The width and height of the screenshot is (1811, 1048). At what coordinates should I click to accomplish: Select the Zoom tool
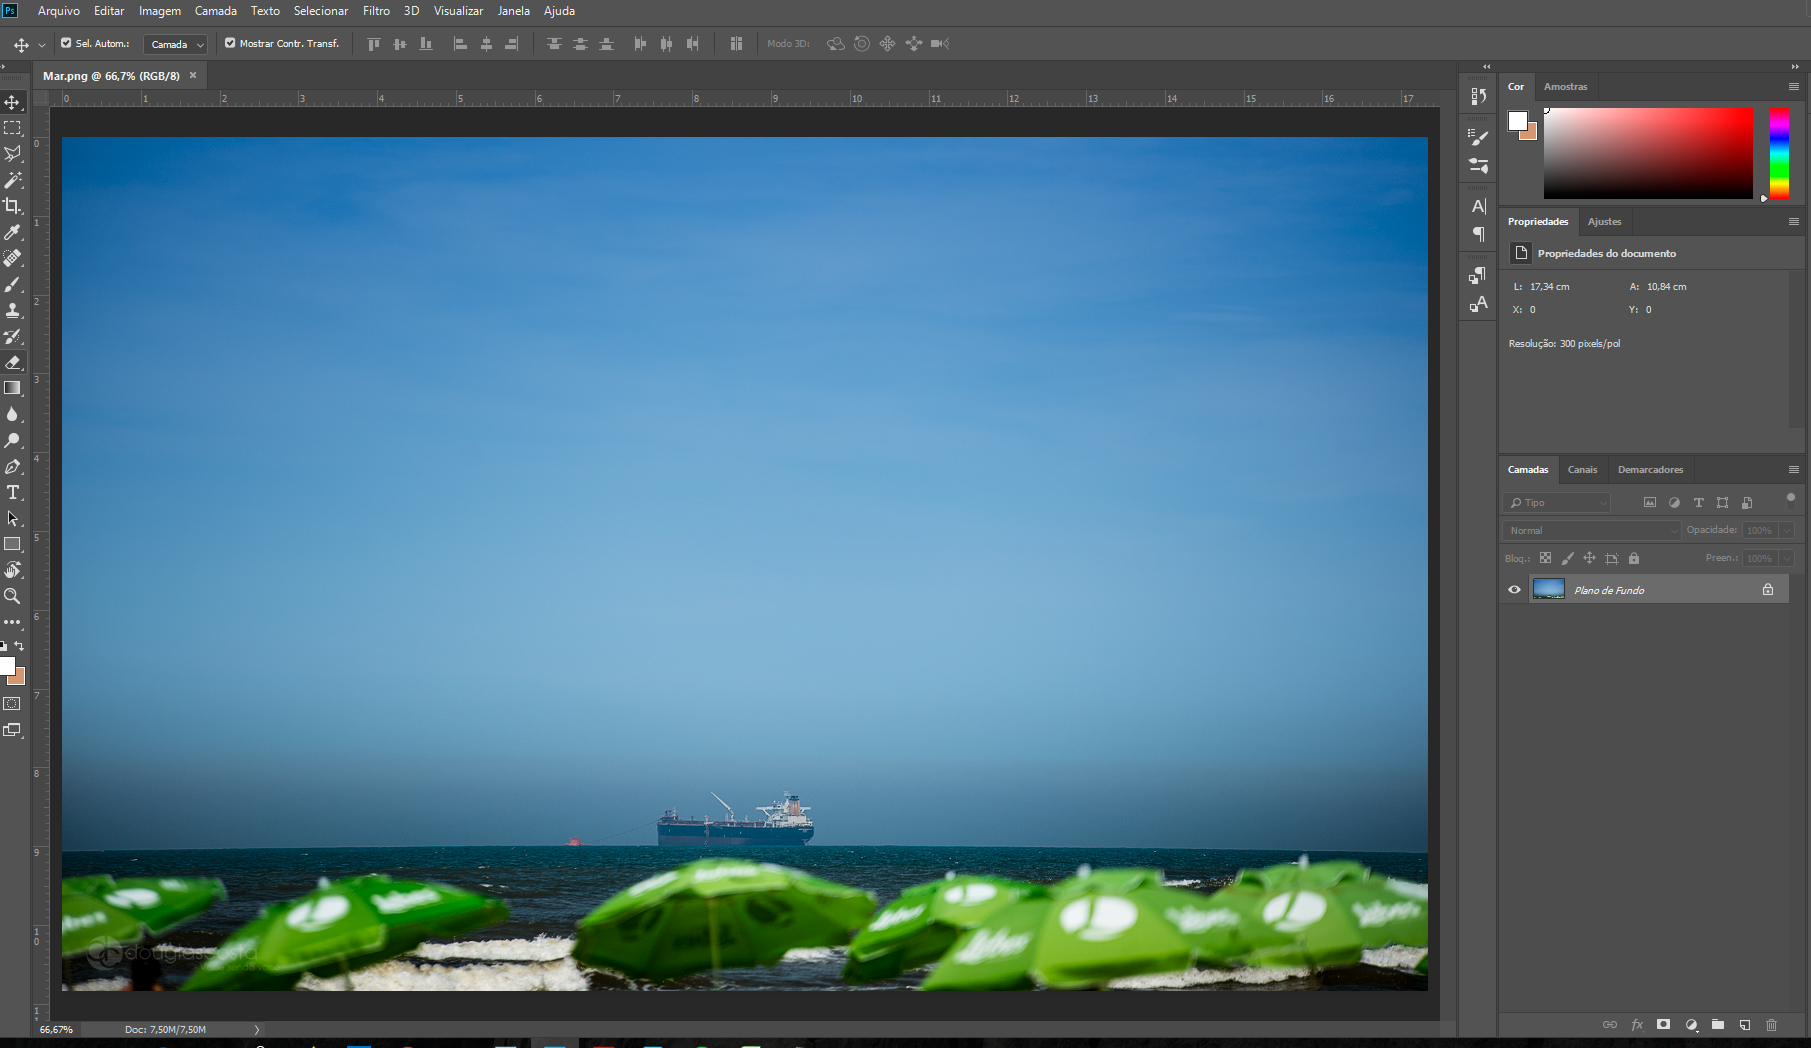pyautogui.click(x=12, y=596)
